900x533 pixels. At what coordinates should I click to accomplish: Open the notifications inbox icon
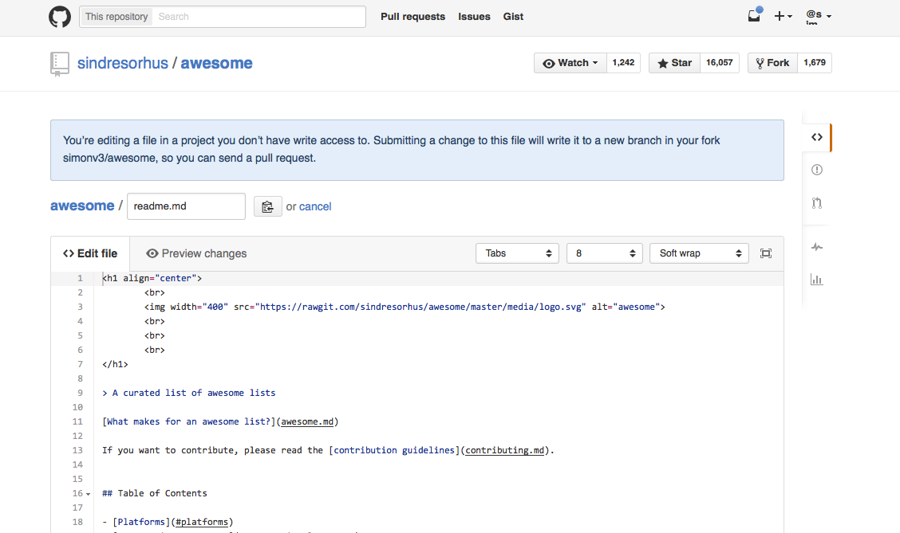click(x=754, y=15)
